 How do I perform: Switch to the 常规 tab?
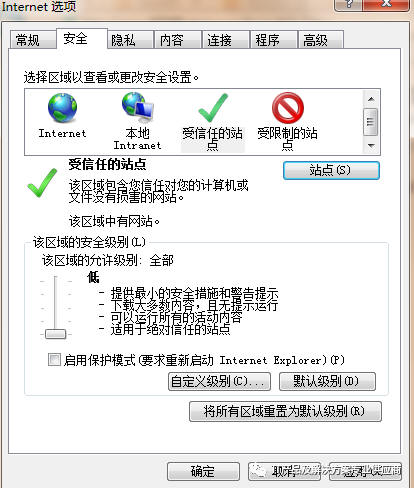[32, 40]
